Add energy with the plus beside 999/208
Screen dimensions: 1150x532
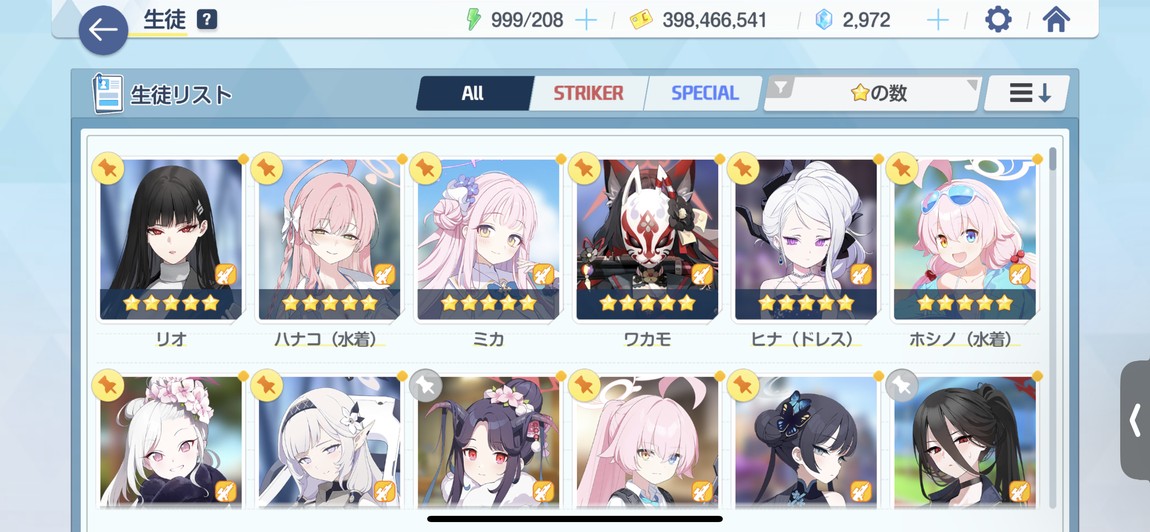coord(586,20)
